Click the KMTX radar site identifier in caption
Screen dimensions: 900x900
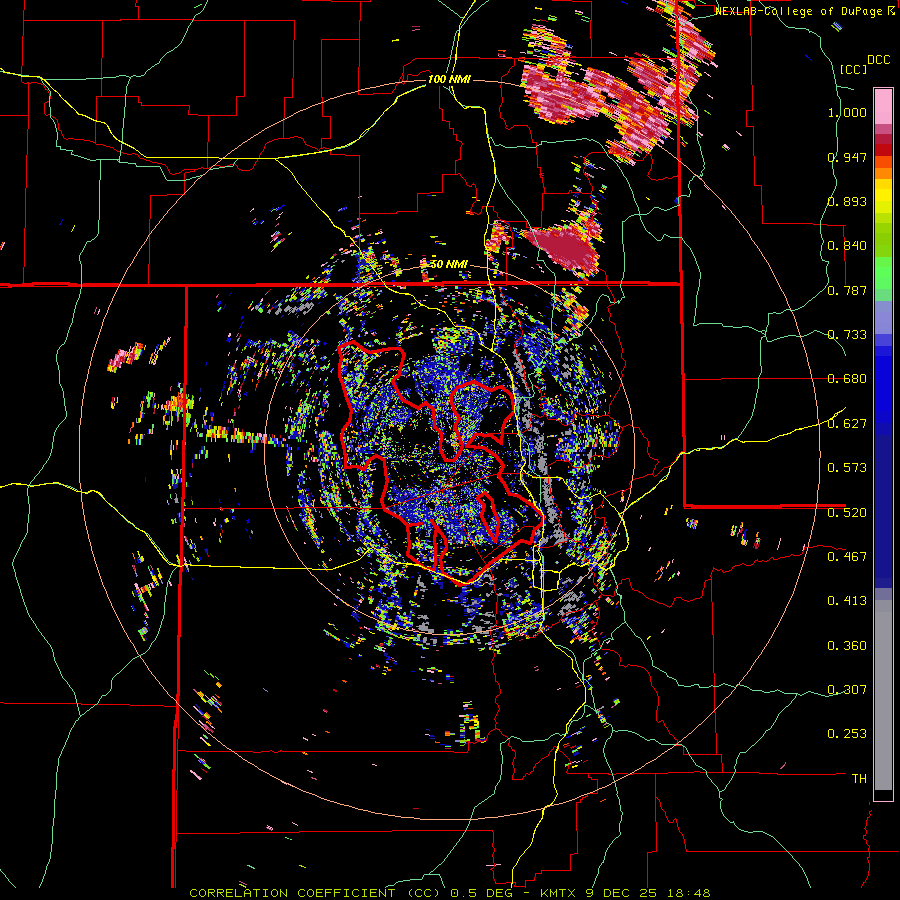click(559, 893)
